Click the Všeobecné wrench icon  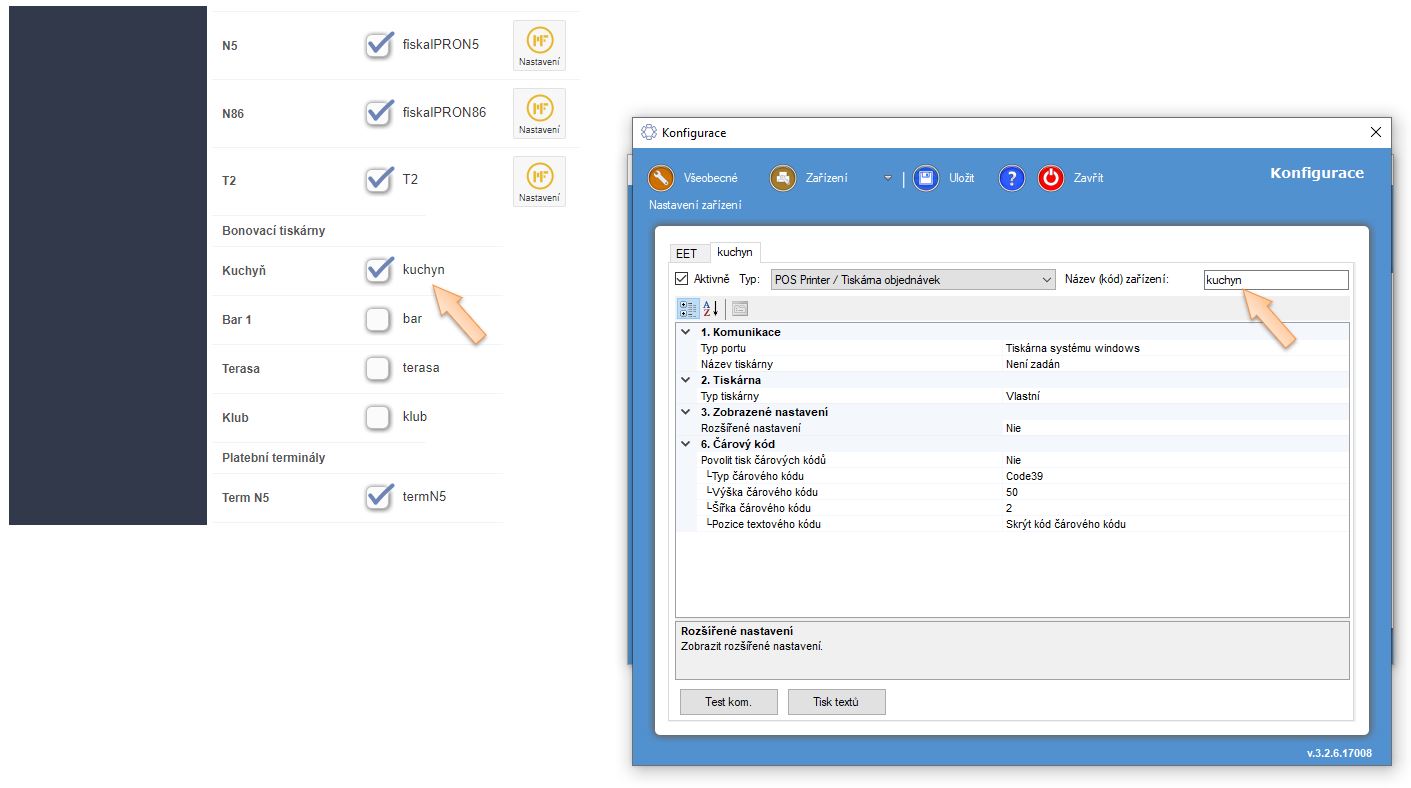coord(661,178)
